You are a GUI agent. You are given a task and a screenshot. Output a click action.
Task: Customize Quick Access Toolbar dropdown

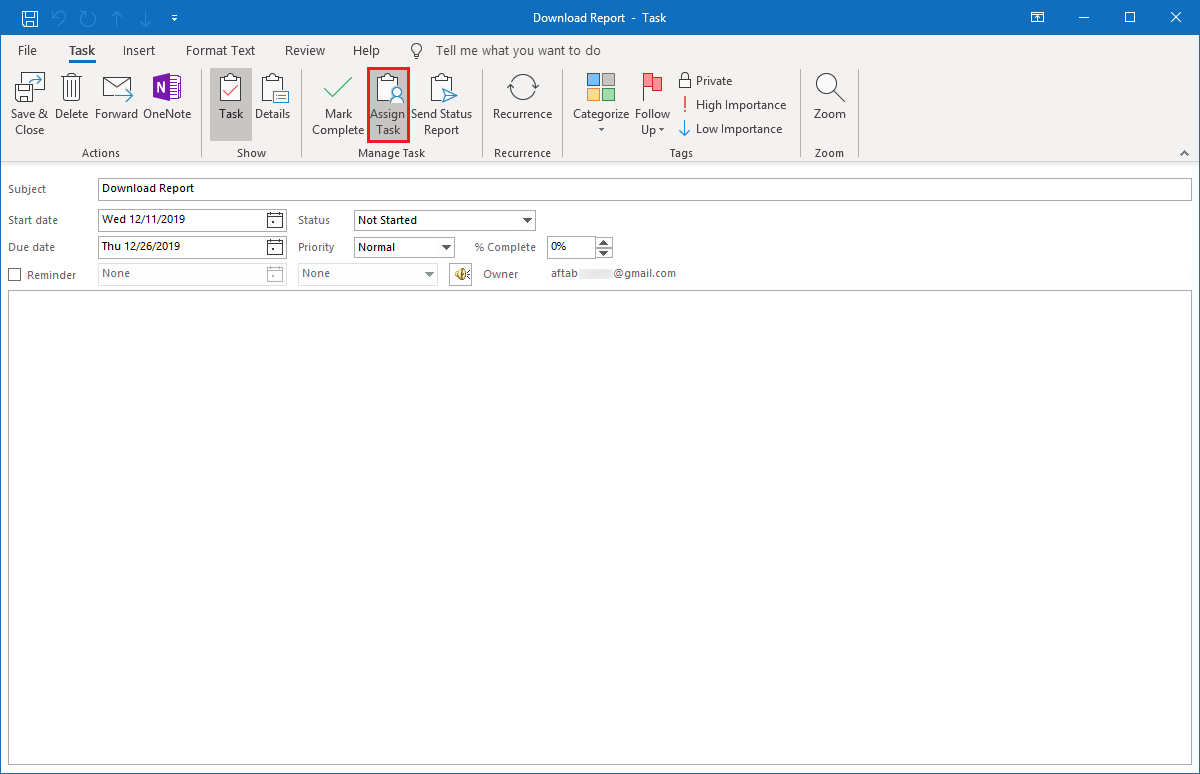[x=175, y=18]
